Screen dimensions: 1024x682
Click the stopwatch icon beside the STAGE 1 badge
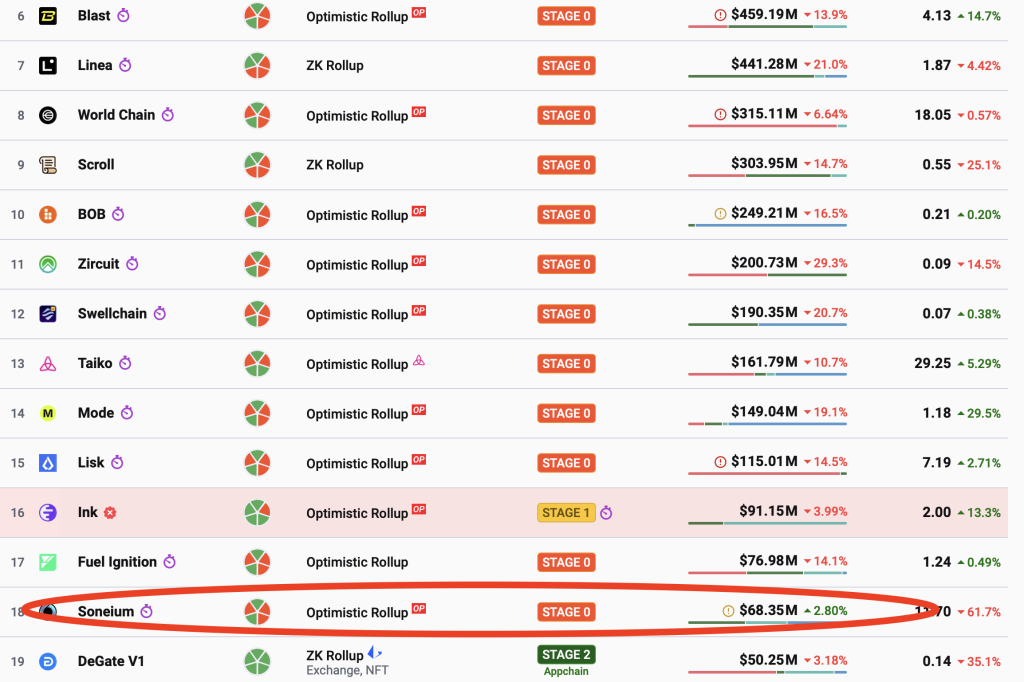tap(606, 513)
